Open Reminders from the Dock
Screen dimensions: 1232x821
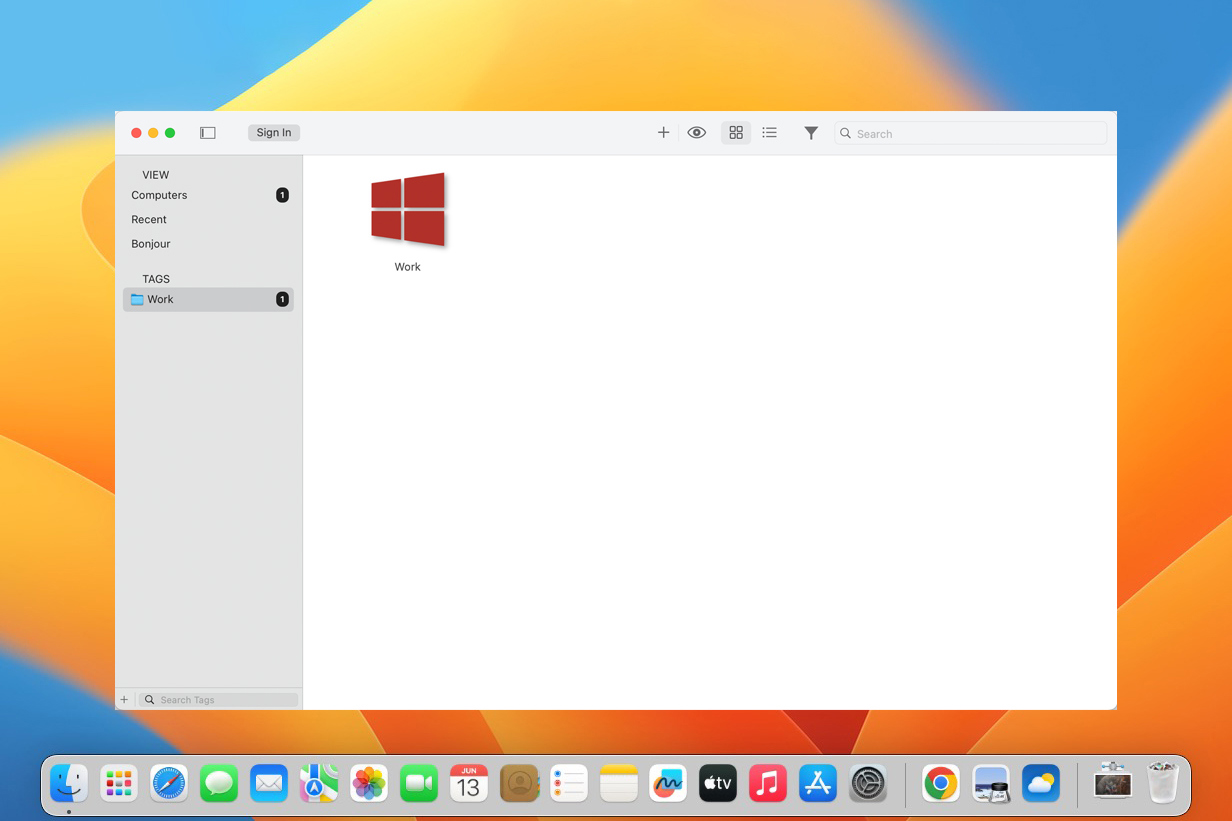pos(569,783)
